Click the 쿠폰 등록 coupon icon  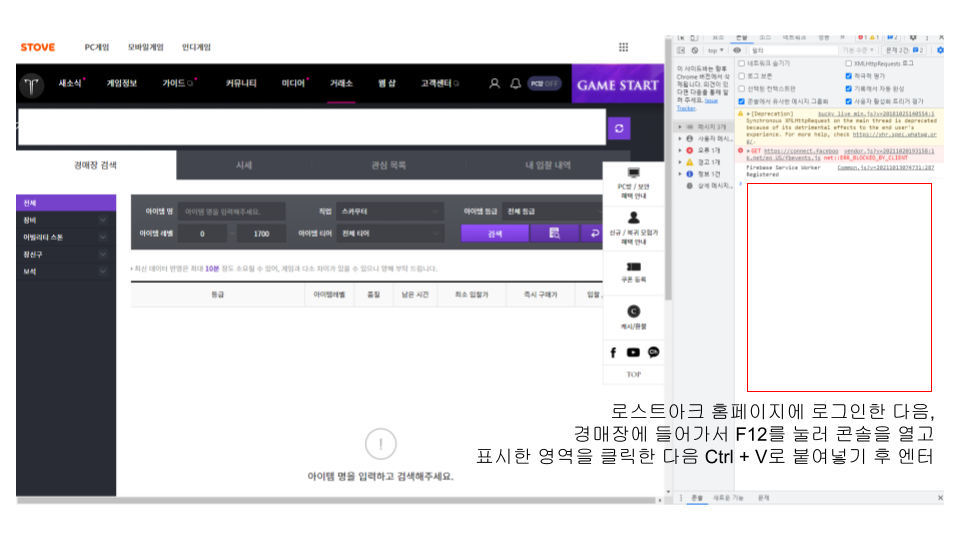coord(634,266)
